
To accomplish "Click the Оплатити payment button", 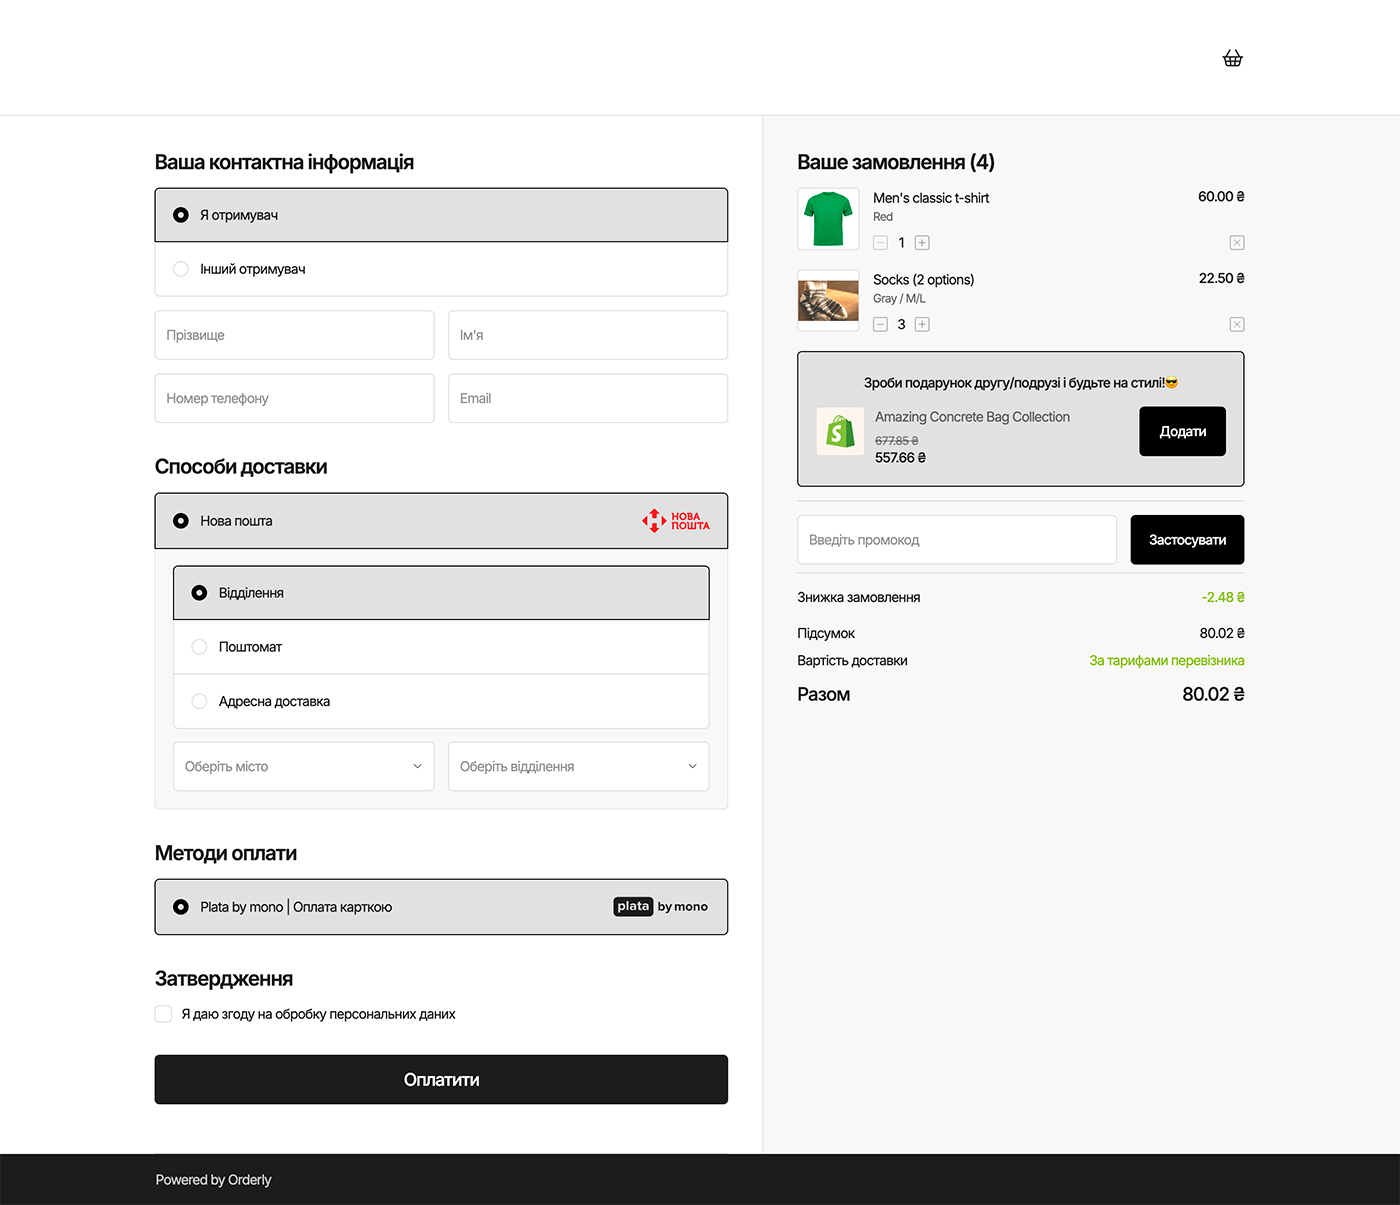I will coord(440,1079).
